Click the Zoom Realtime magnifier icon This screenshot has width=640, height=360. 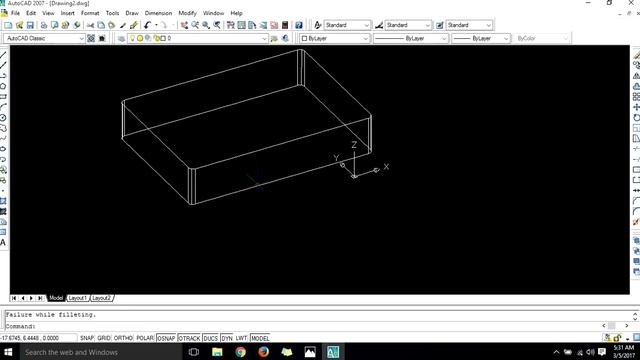pos(195,25)
